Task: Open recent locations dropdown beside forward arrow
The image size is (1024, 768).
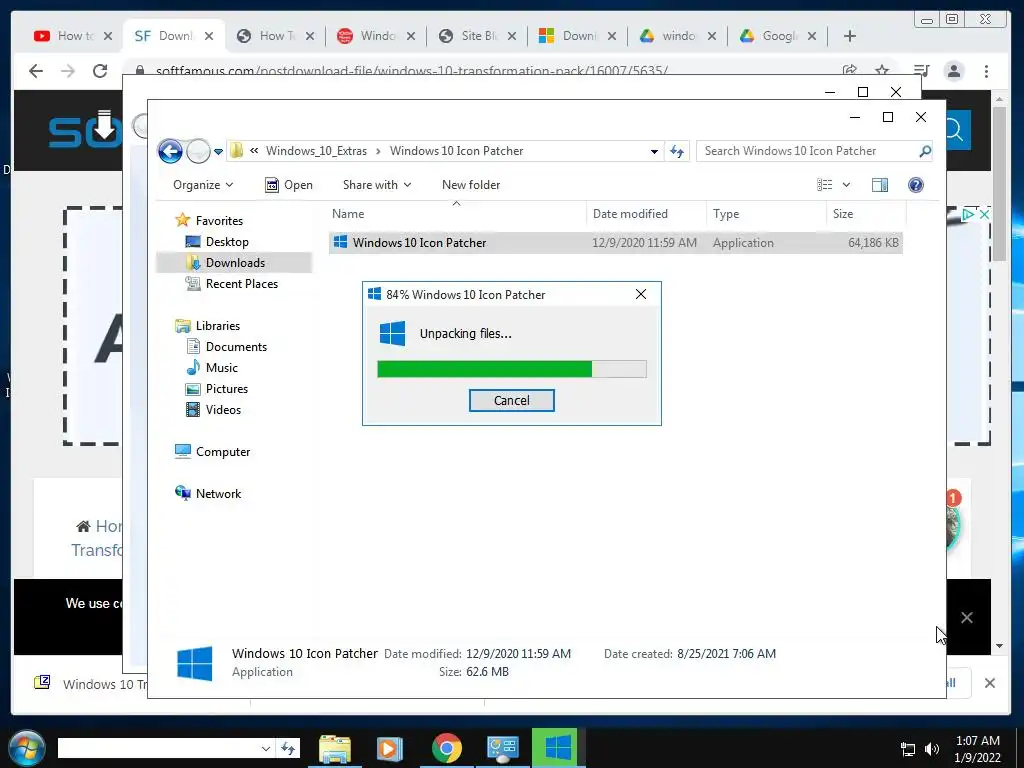Action: [x=218, y=152]
